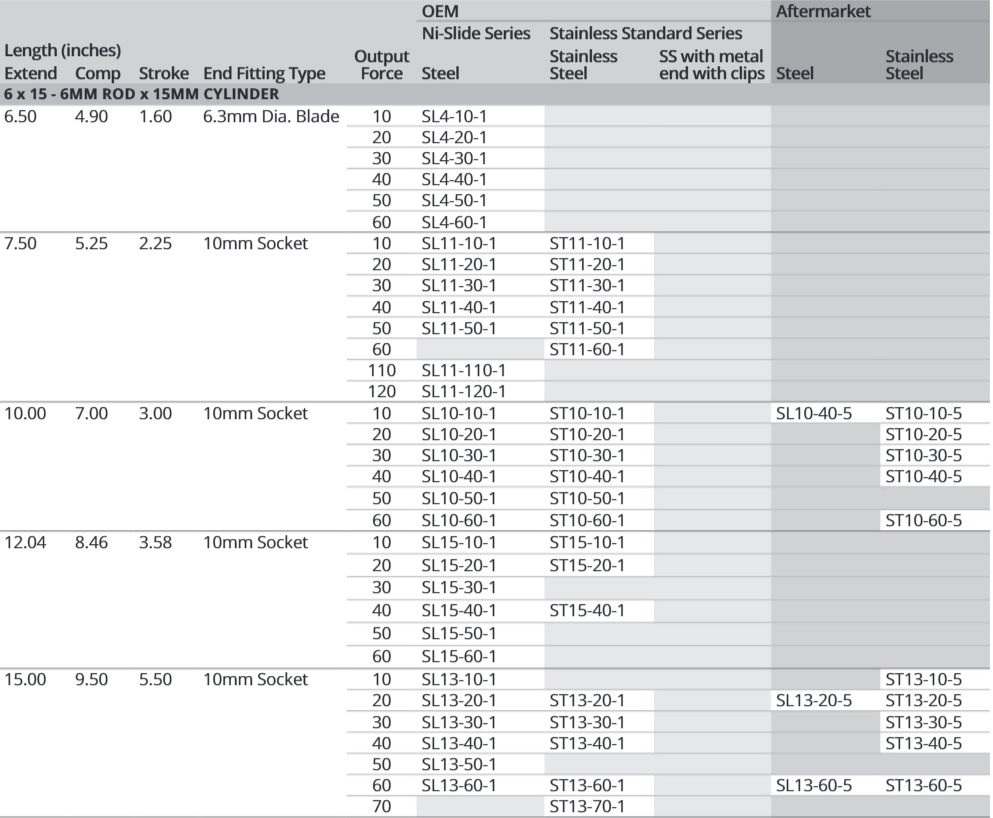Select aftermarket stainless part ST13-10-5
Viewport: 993px width, 818px height.
[x=923, y=680]
